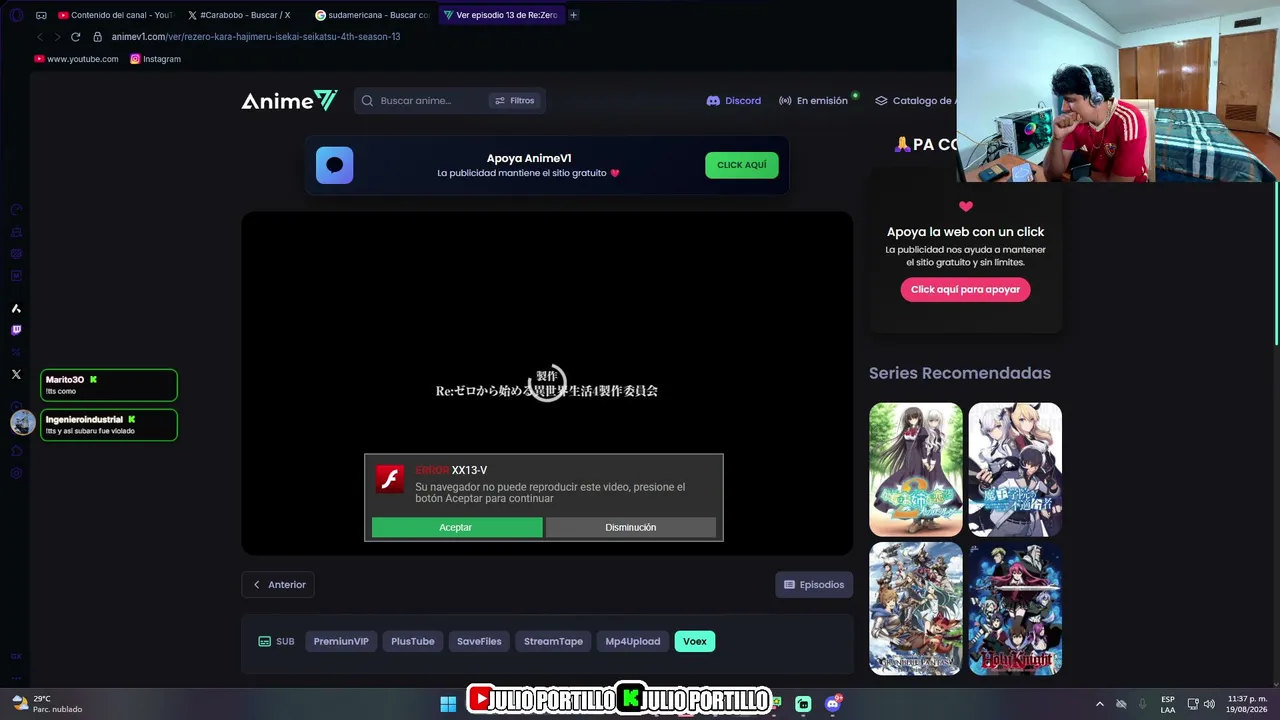Go to En emisión section
The width and height of the screenshot is (1280, 720).
coord(813,101)
